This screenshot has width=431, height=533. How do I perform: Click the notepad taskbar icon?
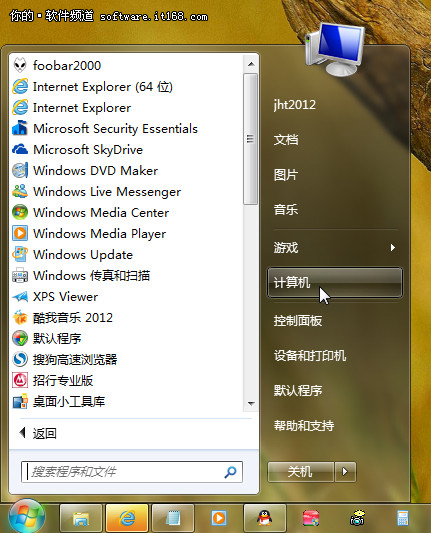click(x=173, y=519)
